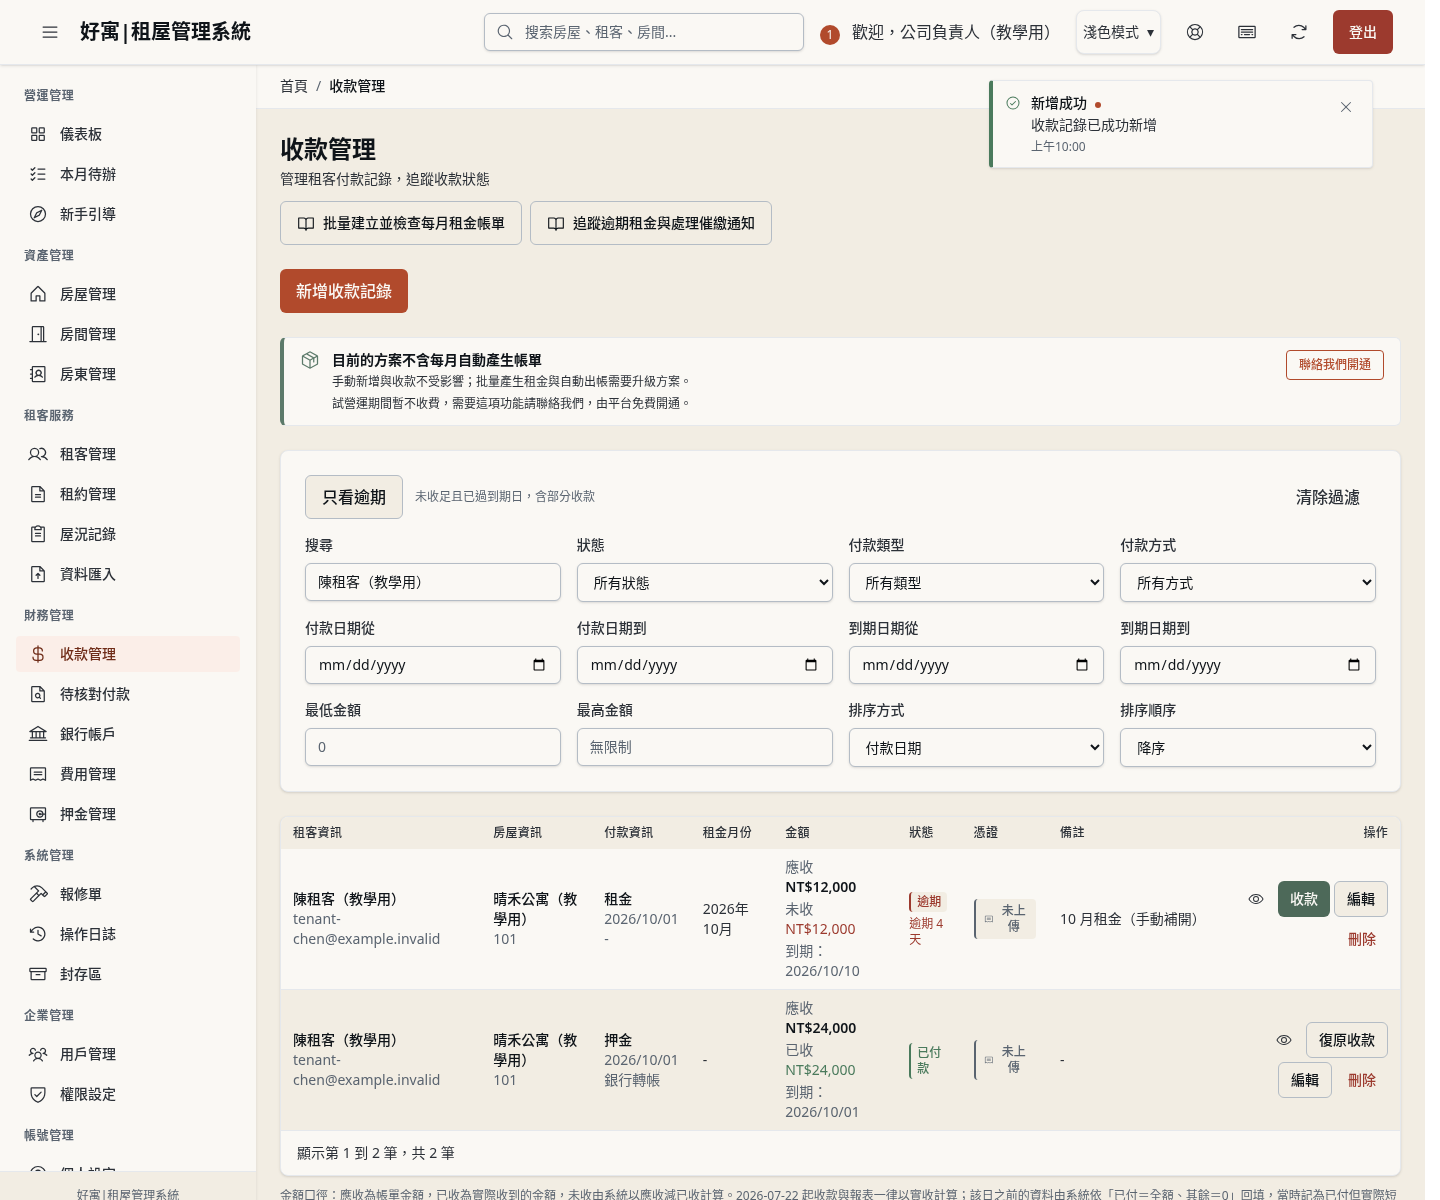Open 權限設定 in the sidebar
The width and height of the screenshot is (1440, 1200).
click(128, 1094)
